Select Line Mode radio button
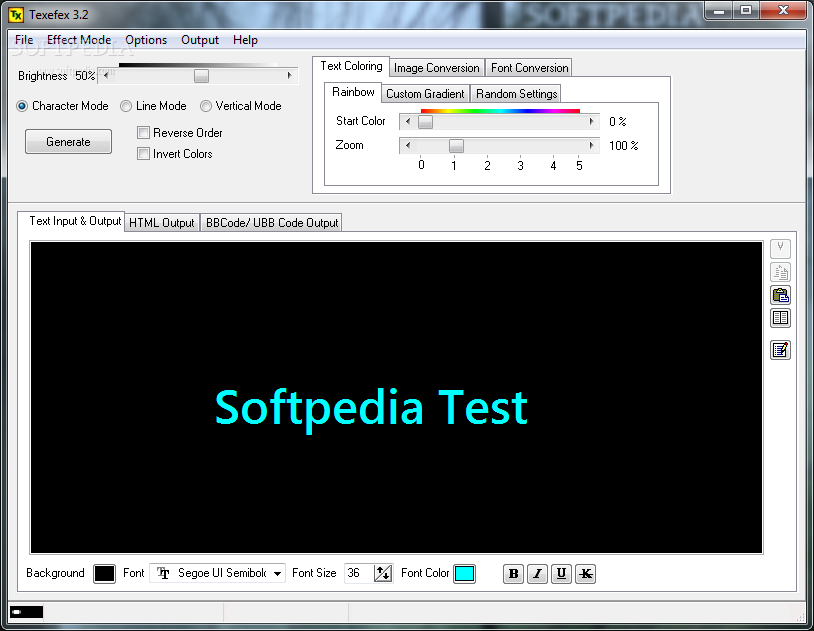The width and height of the screenshot is (814, 631). [x=126, y=106]
